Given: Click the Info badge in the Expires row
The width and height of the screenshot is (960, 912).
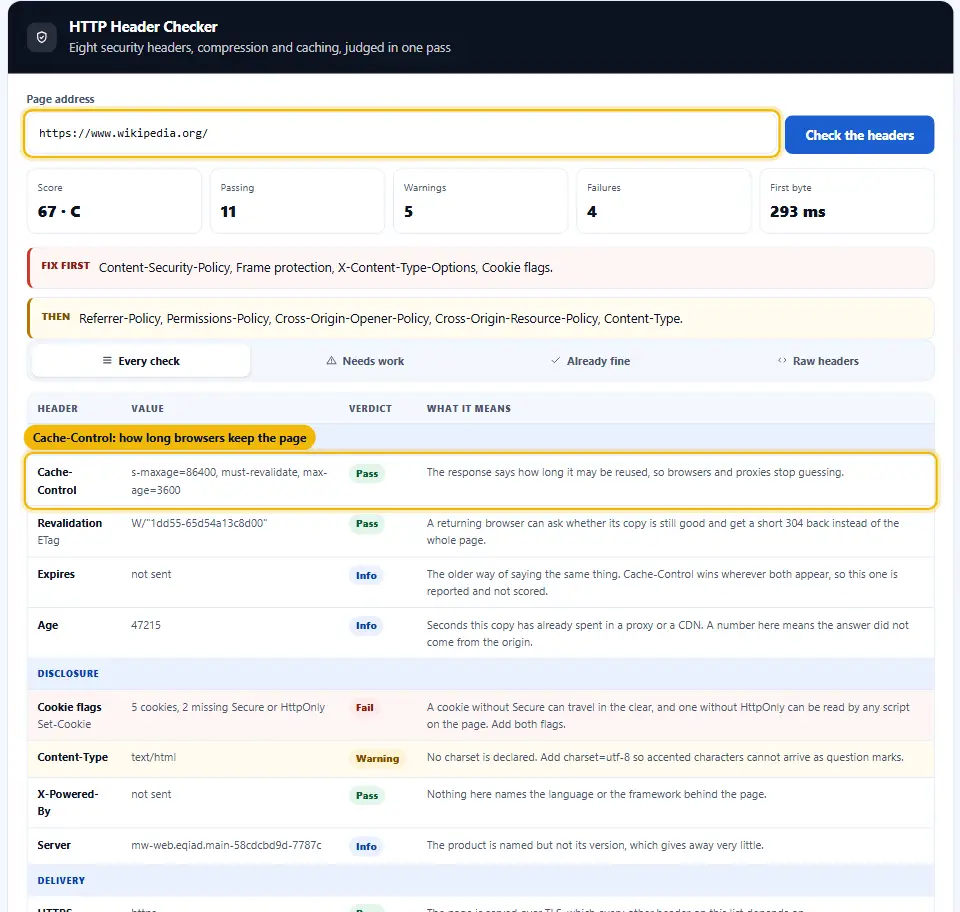Looking at the screenshot, I should [366, 575].
